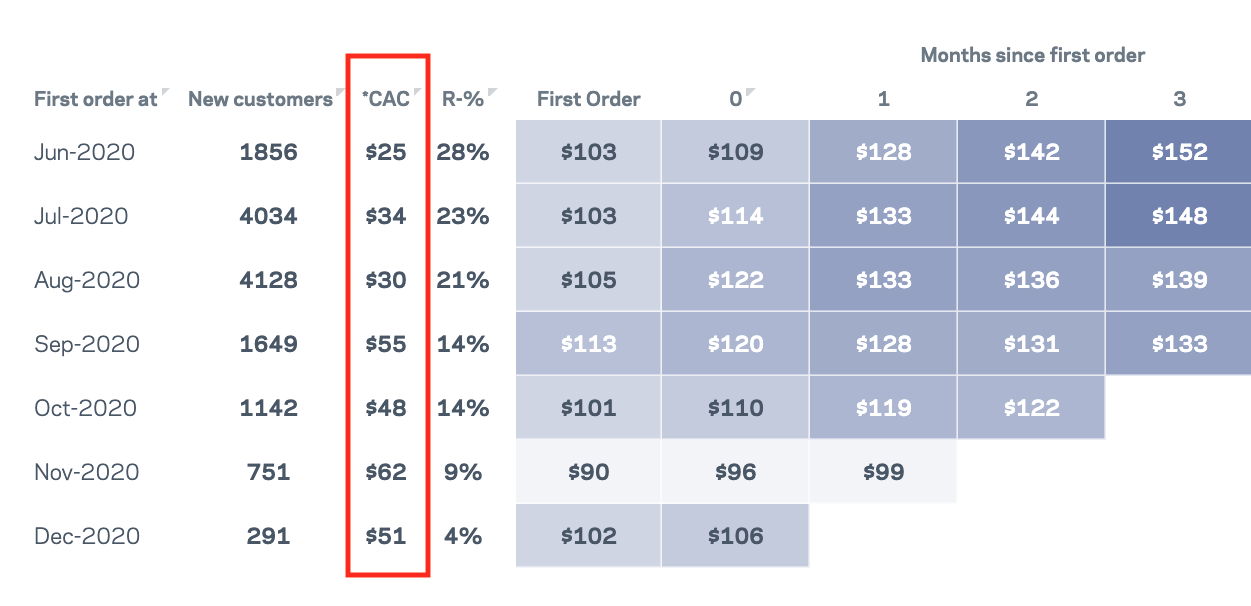Click the 4034 new customers value

pyautogui.click(x=268, y=216)
